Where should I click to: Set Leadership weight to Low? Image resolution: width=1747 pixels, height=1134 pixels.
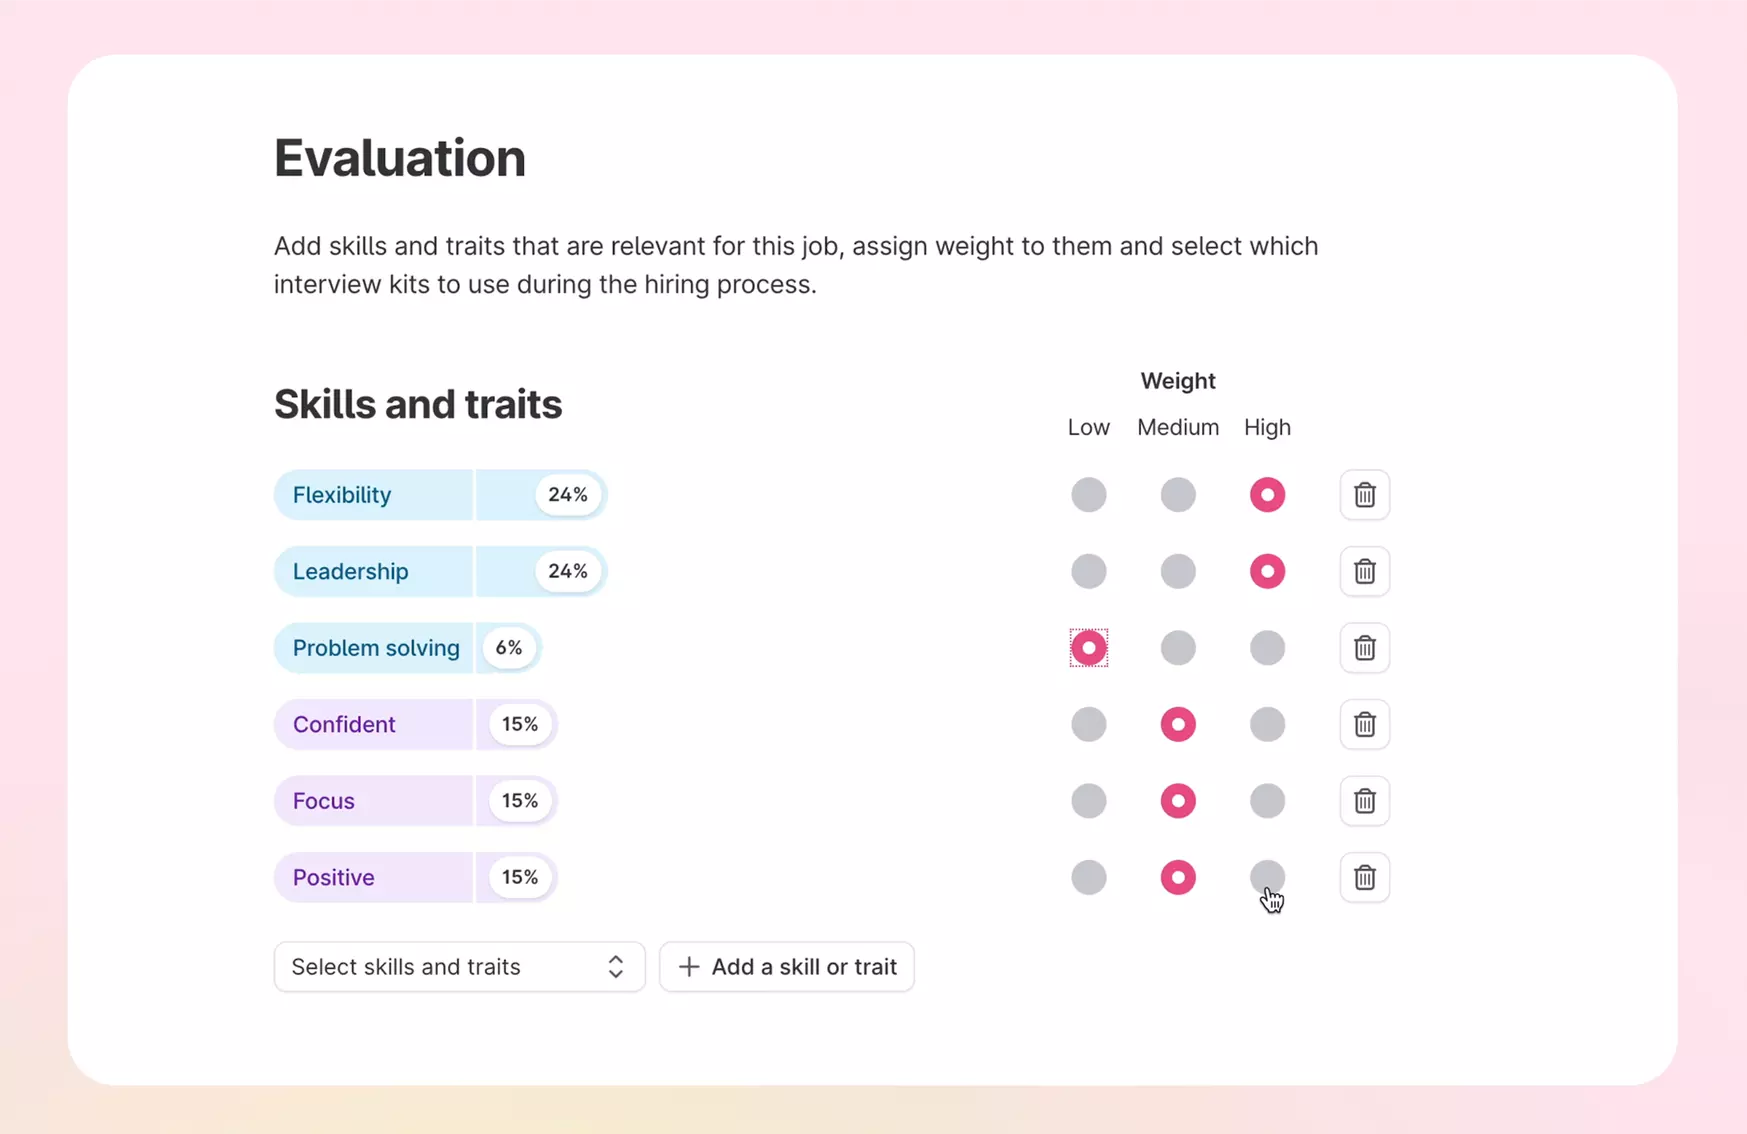click(x=1088, y=571)
